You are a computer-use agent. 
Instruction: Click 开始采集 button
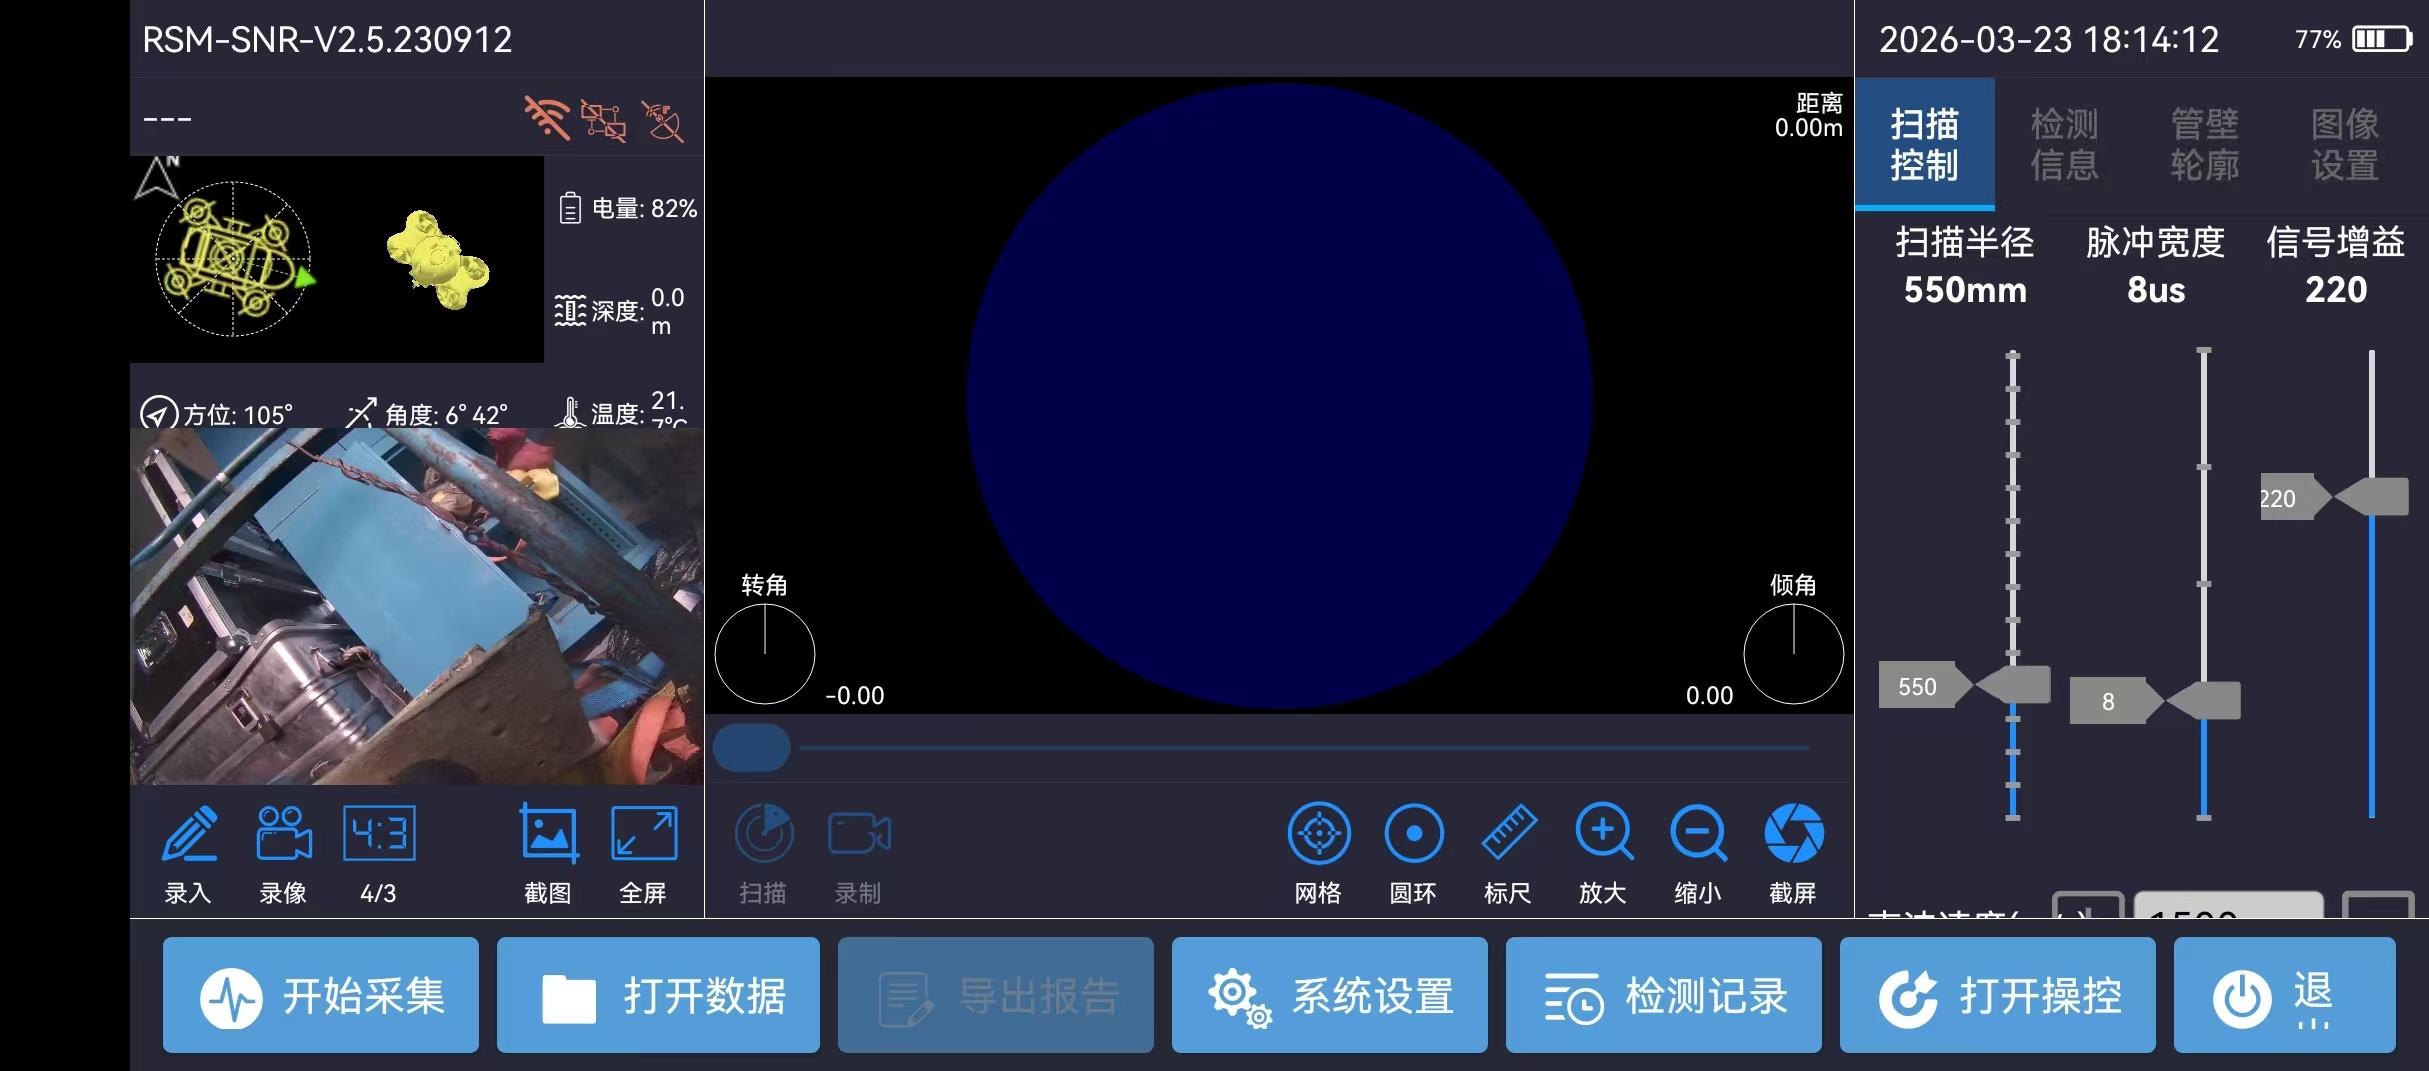[321, 995]
